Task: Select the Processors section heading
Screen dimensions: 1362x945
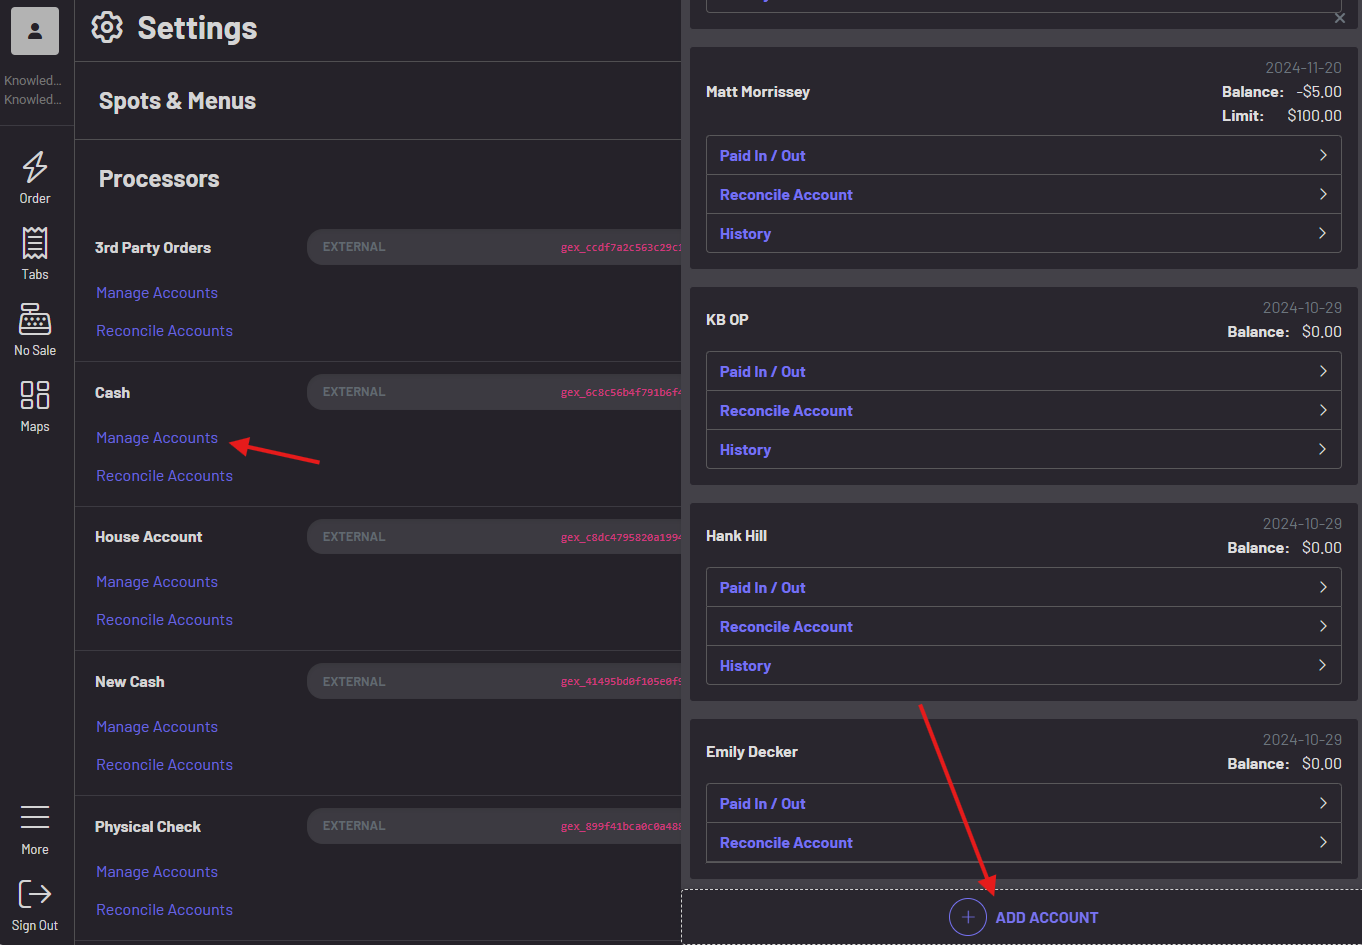Action: 159,179
